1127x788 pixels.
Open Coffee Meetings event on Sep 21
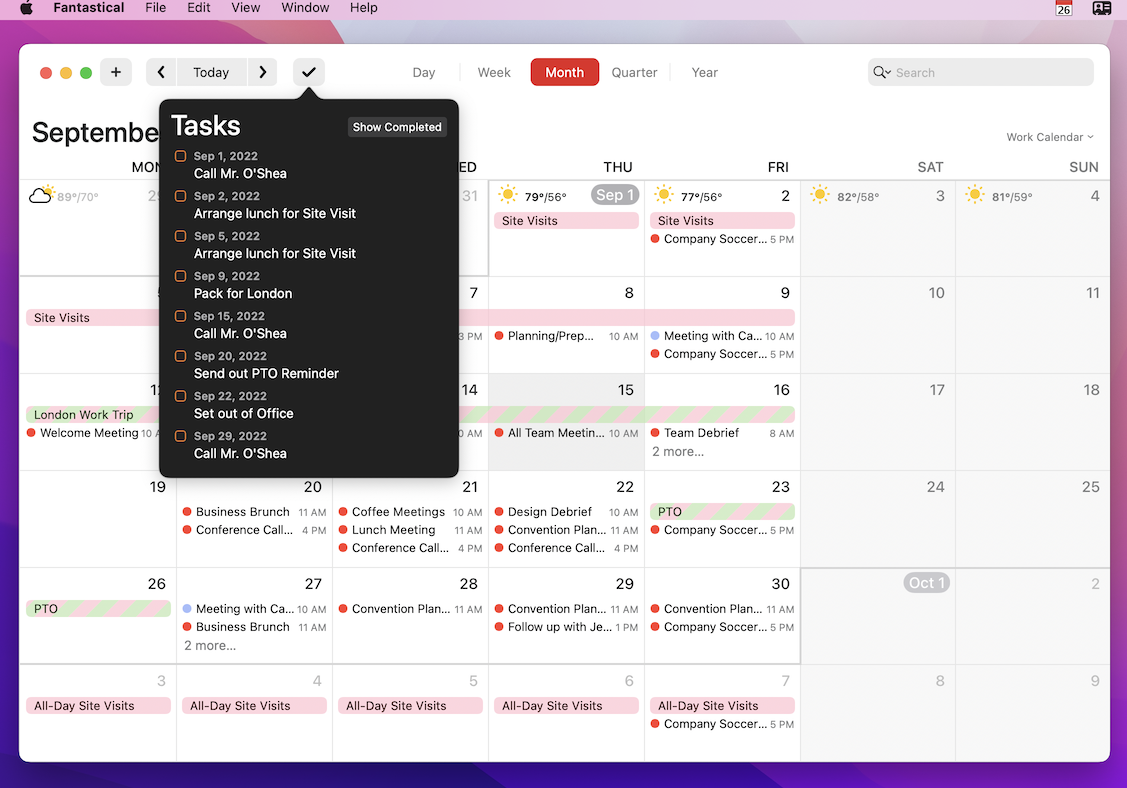[410, 512]
